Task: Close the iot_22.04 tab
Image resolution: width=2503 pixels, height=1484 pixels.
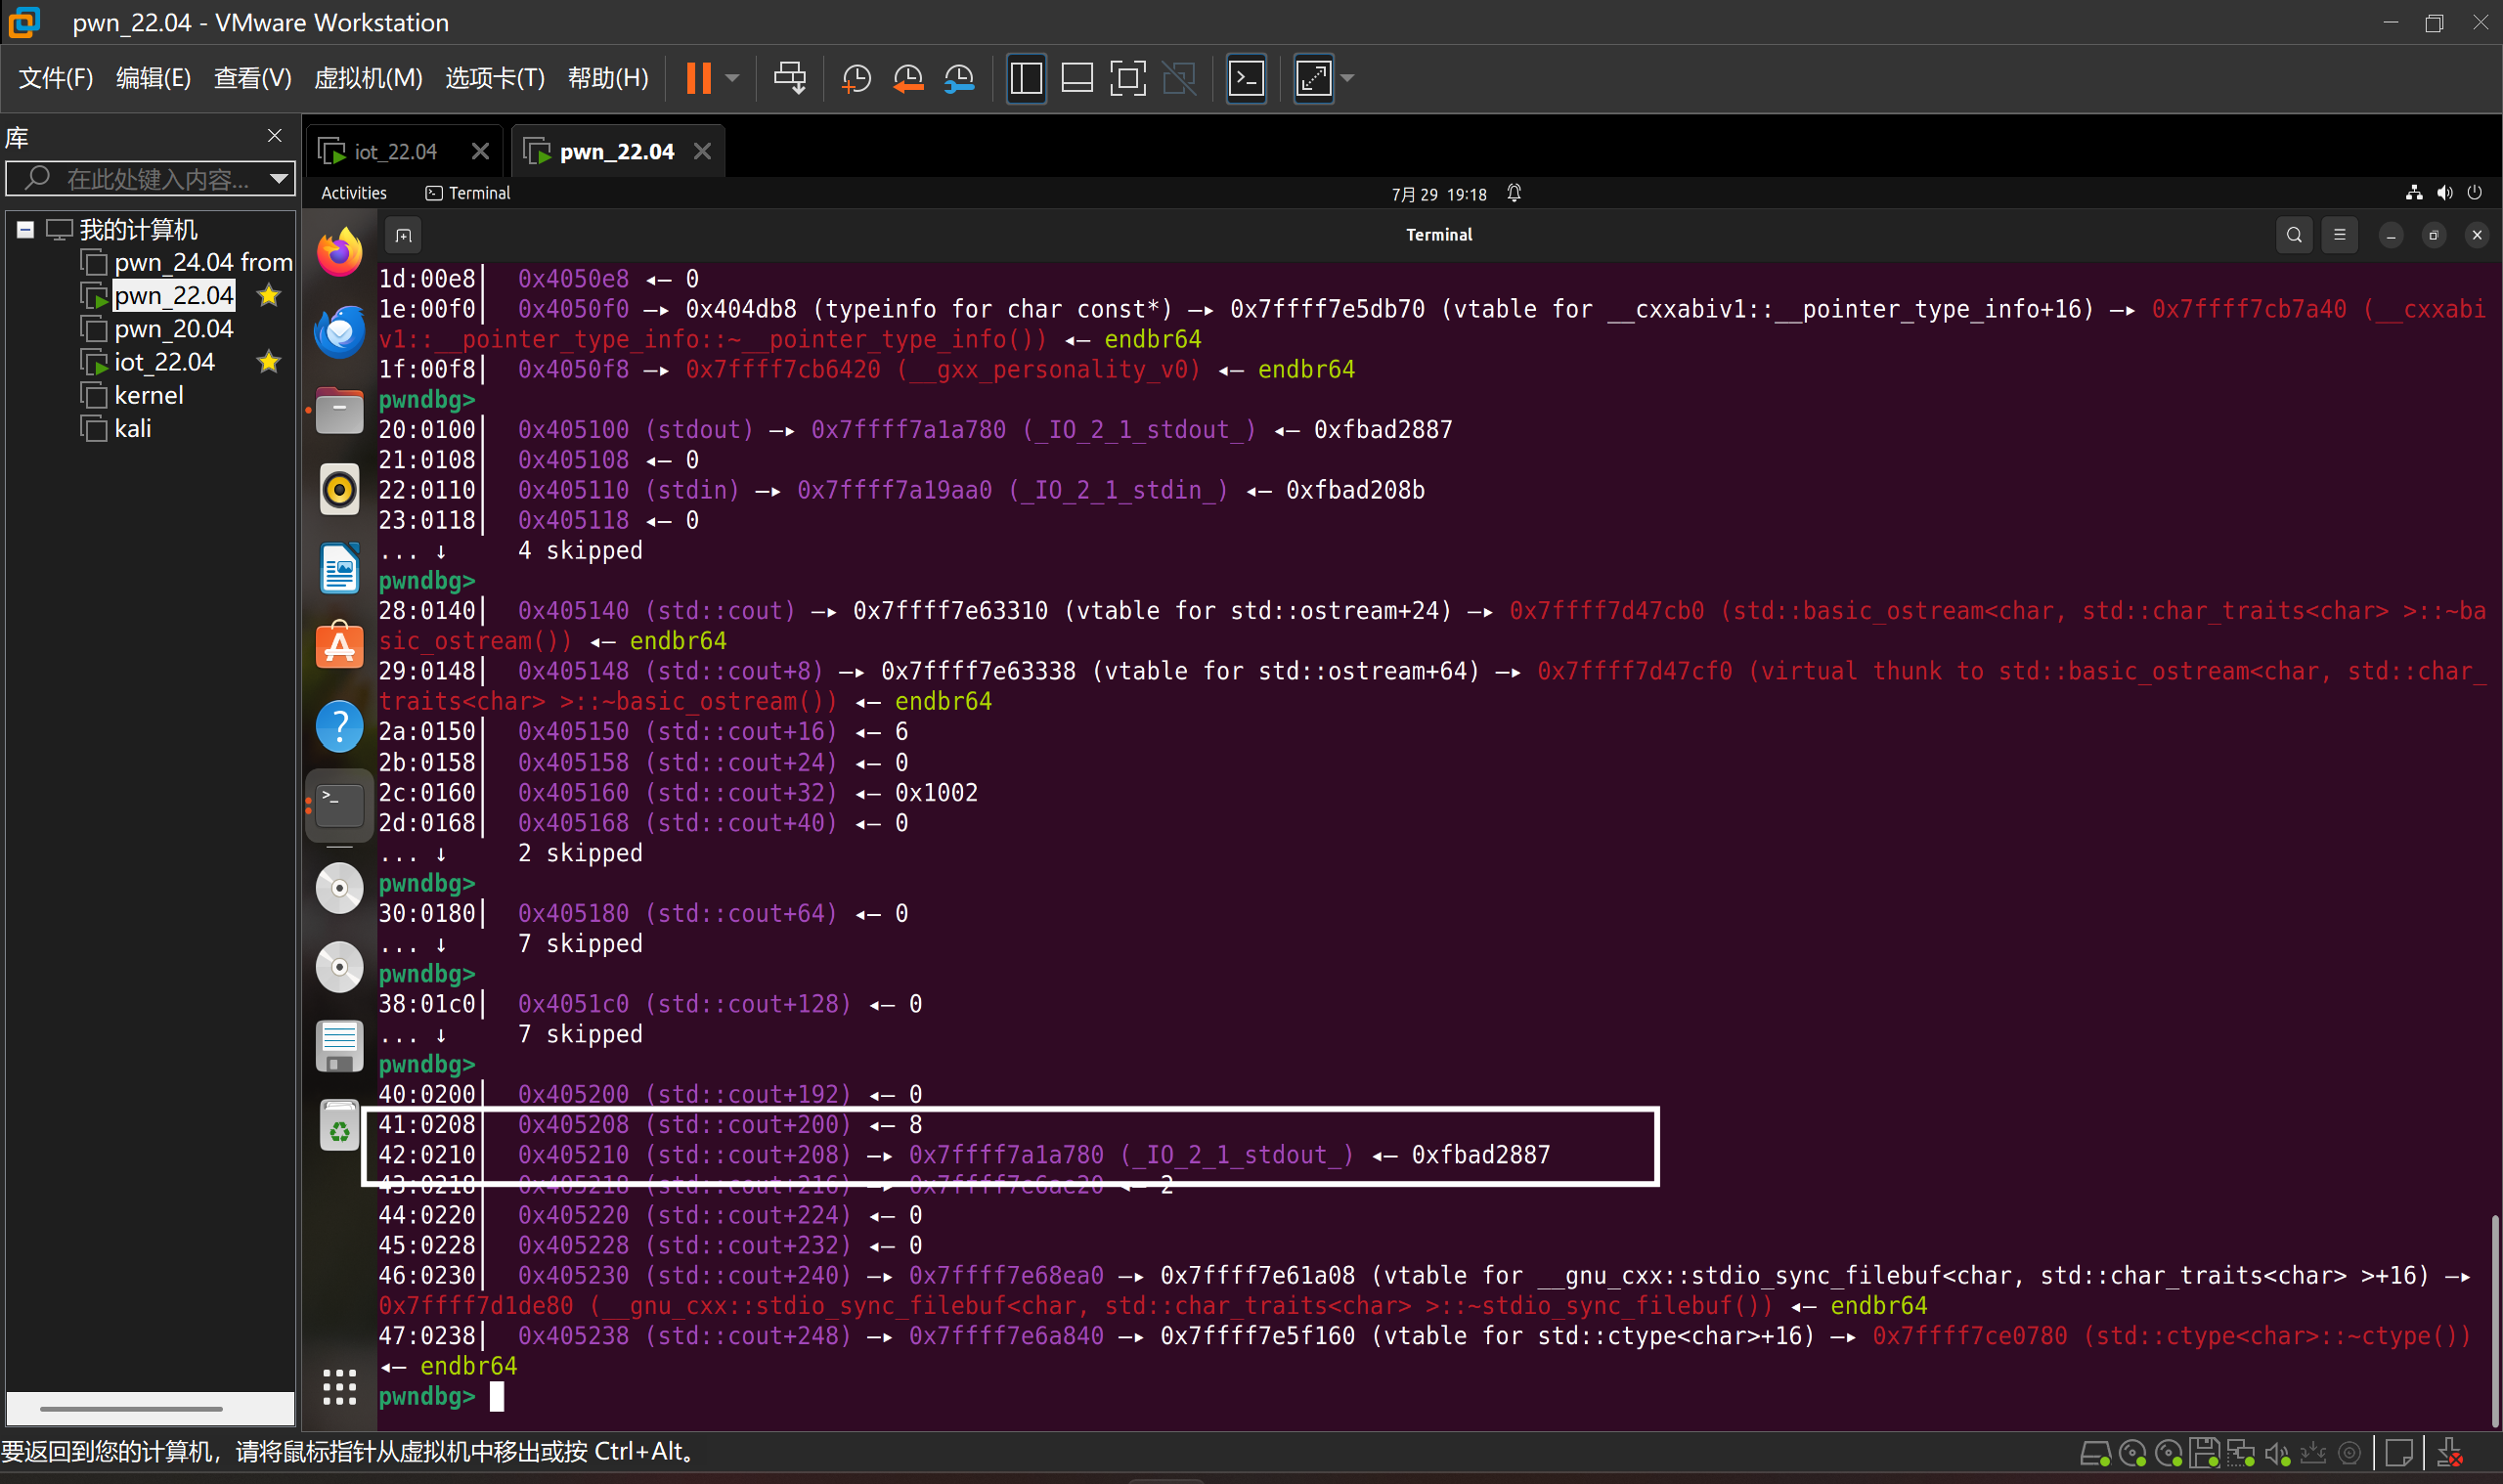Action: tap(480, 152)
